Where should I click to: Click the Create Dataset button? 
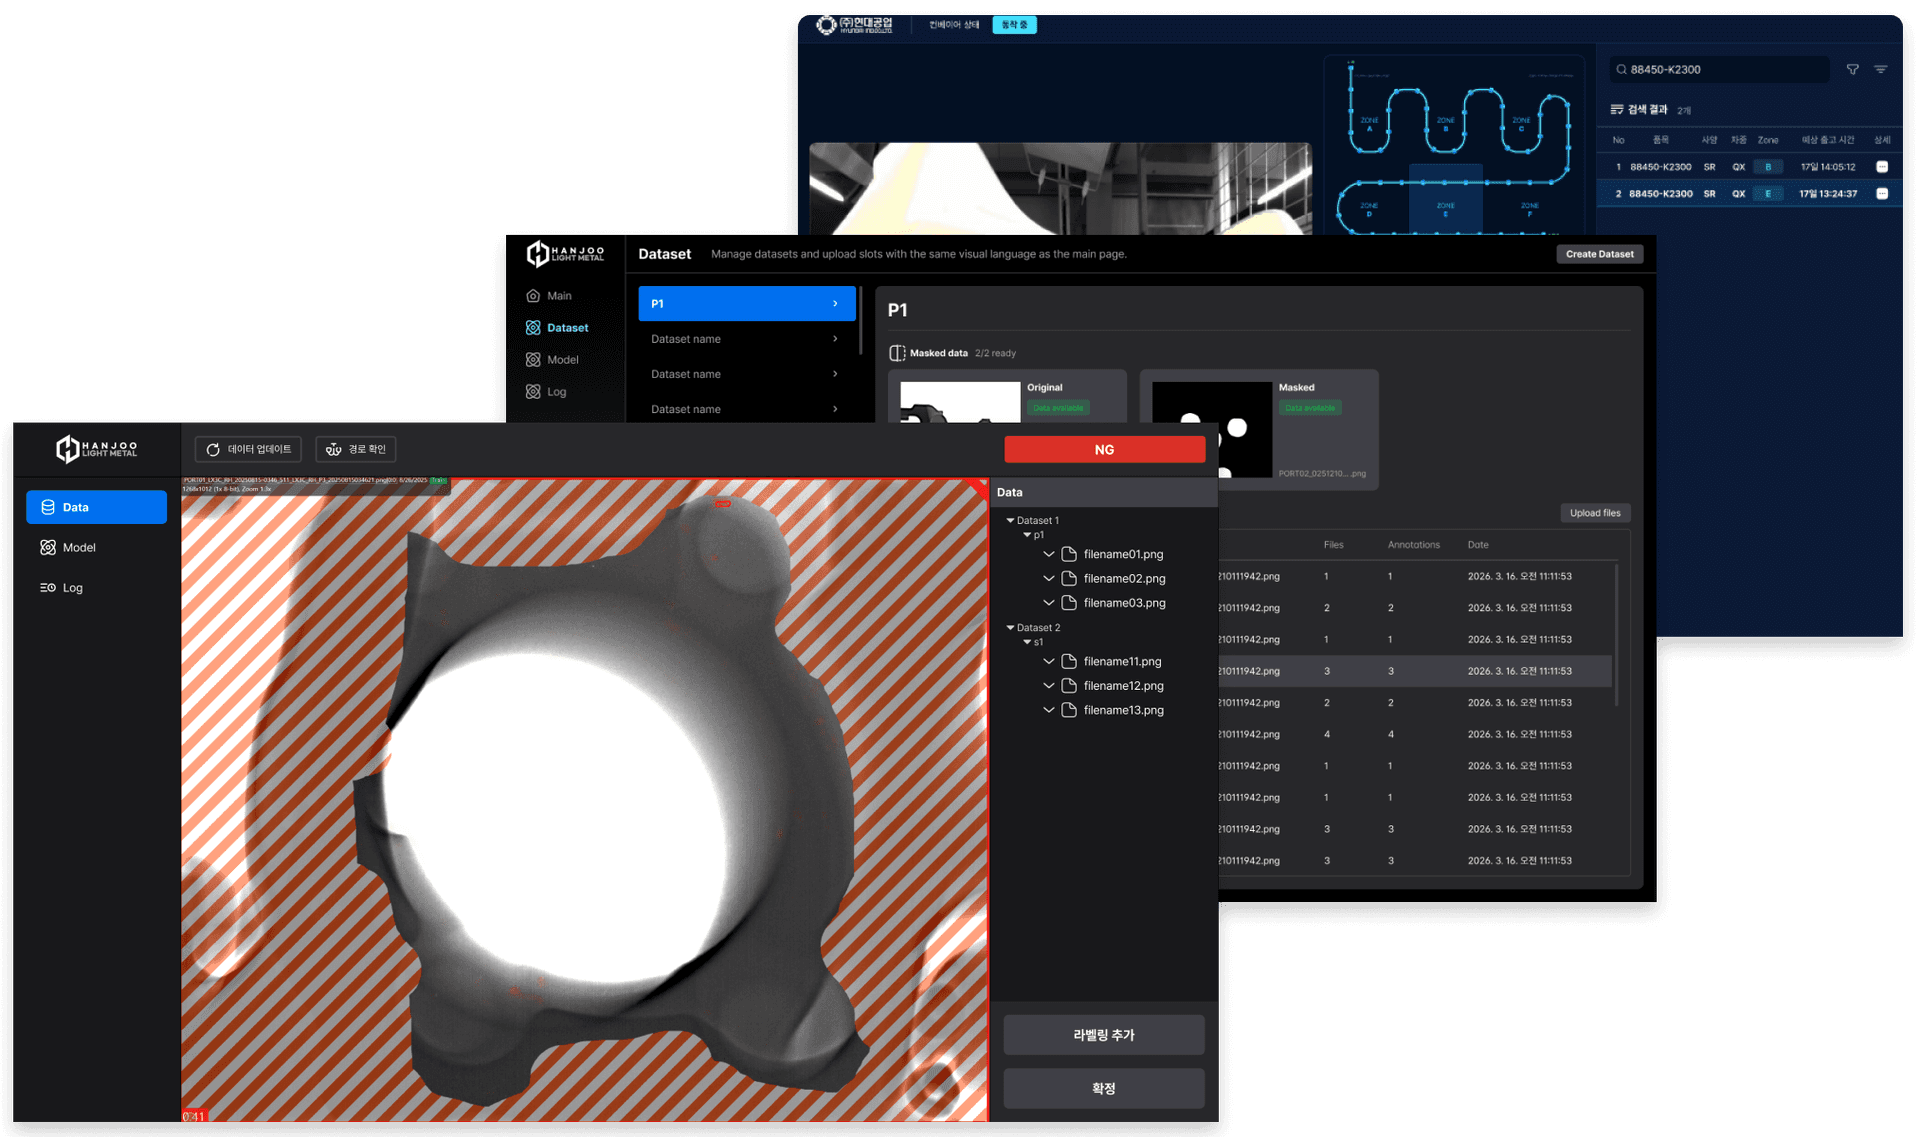[x=1599, y=255]
